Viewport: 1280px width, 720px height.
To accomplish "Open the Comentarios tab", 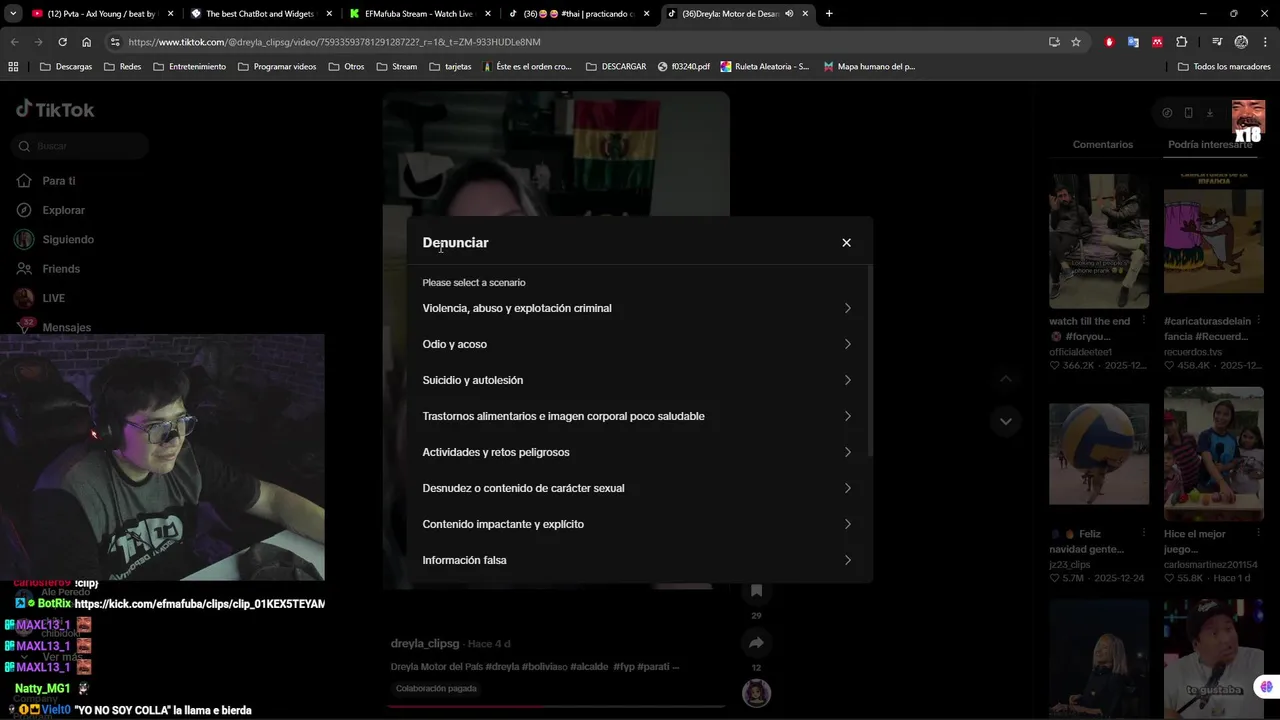I will click(1102, 145).
